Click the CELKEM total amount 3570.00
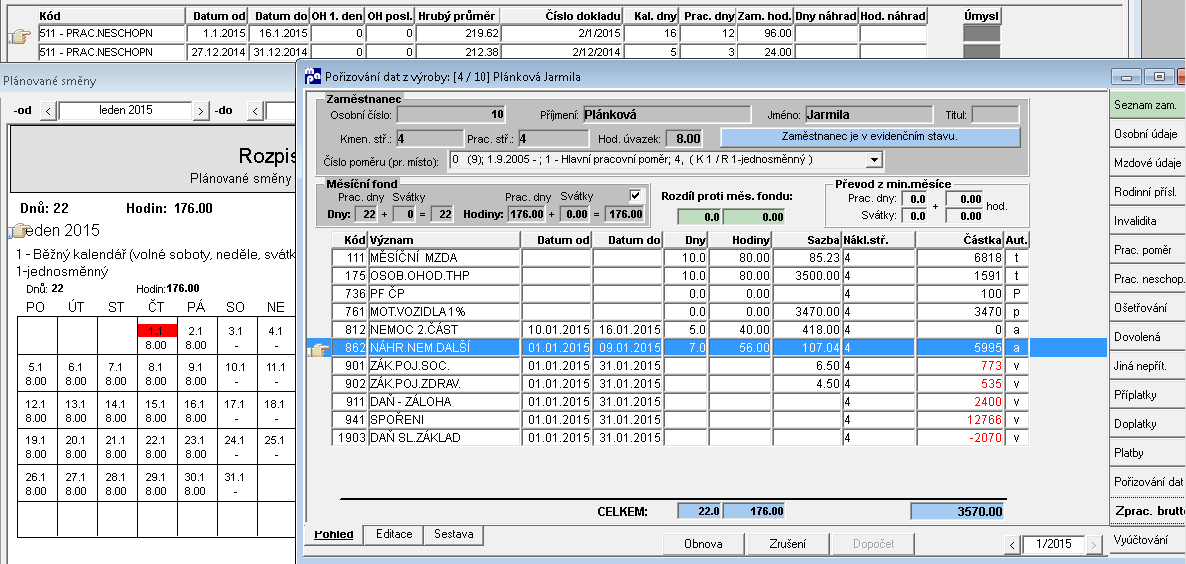The image size is (1186, 564). coord(958,512)
